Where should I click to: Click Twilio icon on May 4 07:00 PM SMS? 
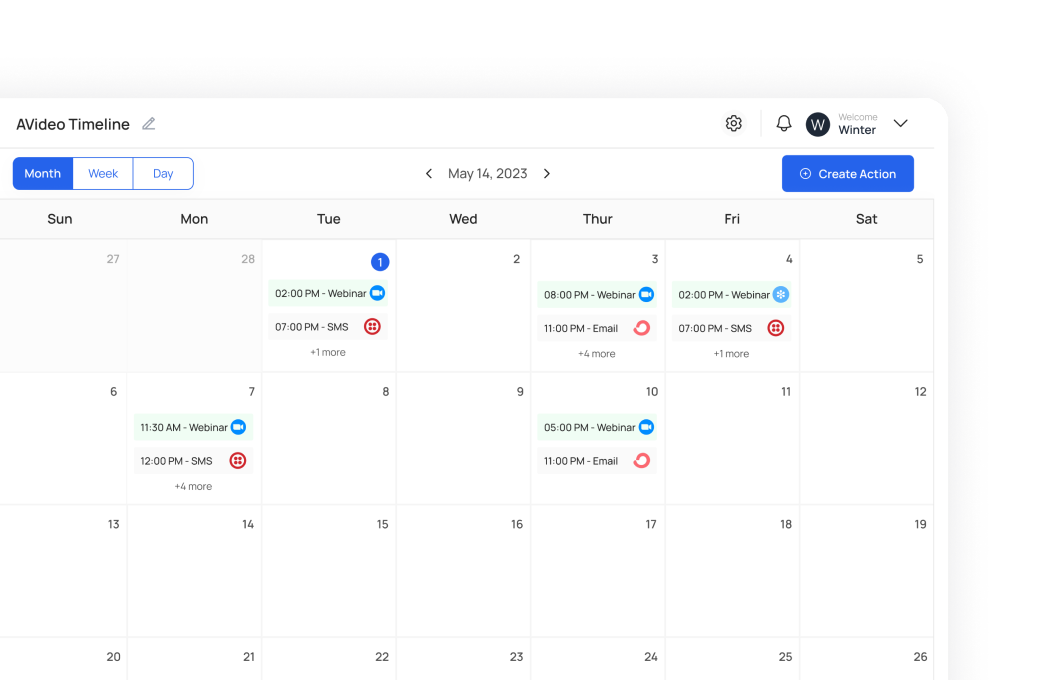(x=775, y=328)
